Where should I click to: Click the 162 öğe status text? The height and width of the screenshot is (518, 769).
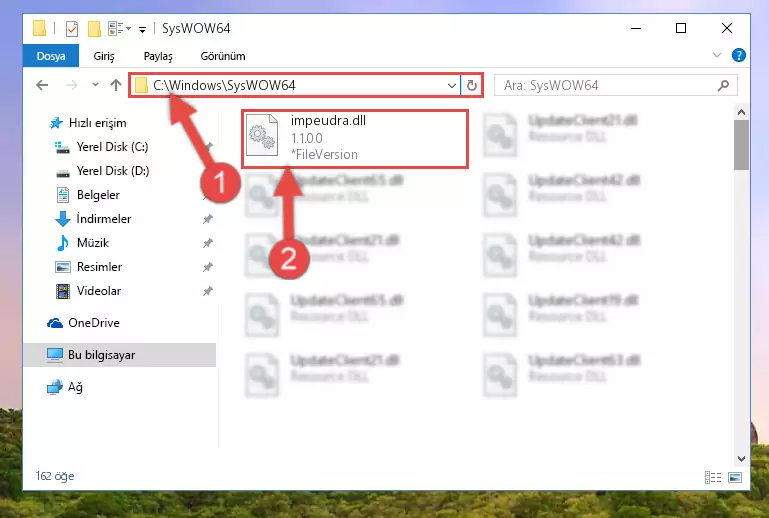coord(55,476)
